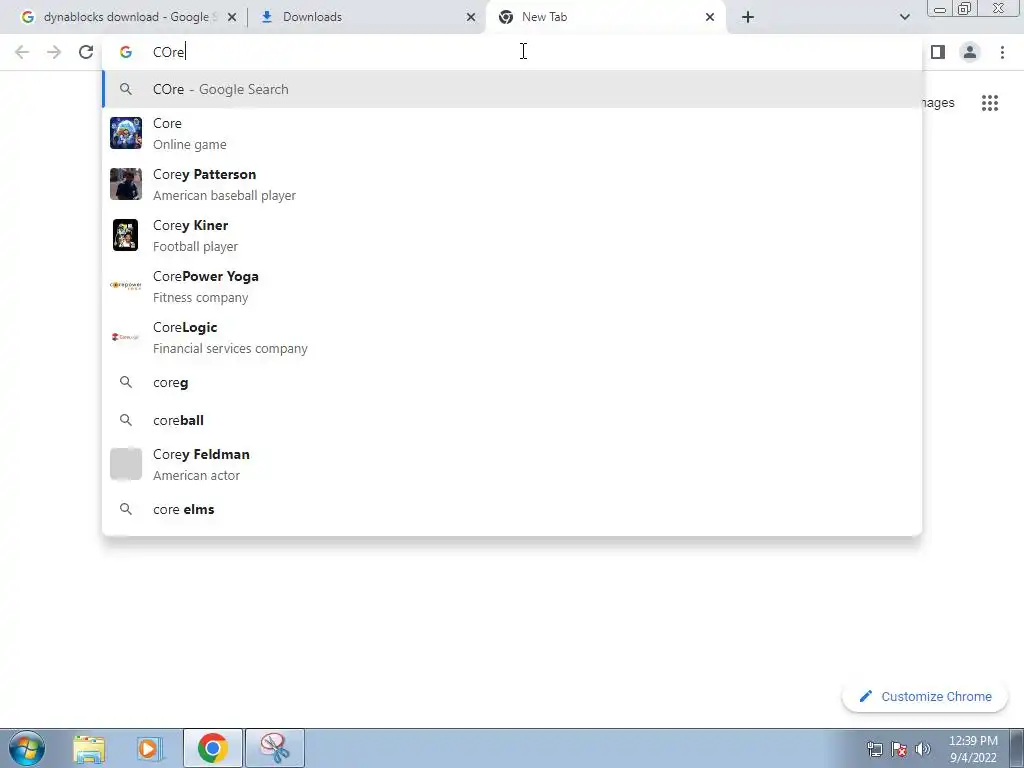Open the Images link behind the dropdown
1024x768 pixels.
[x=937, y=103]
